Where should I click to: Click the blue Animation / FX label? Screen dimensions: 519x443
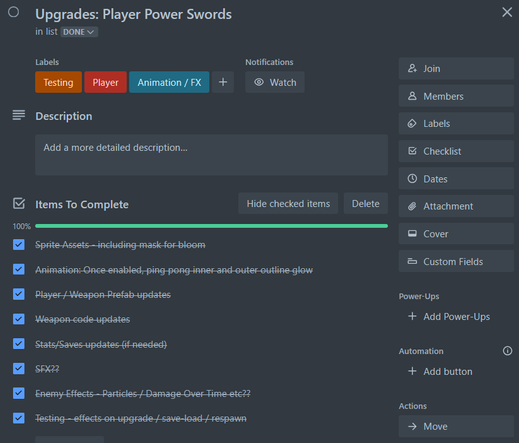(x=169, y=82)
